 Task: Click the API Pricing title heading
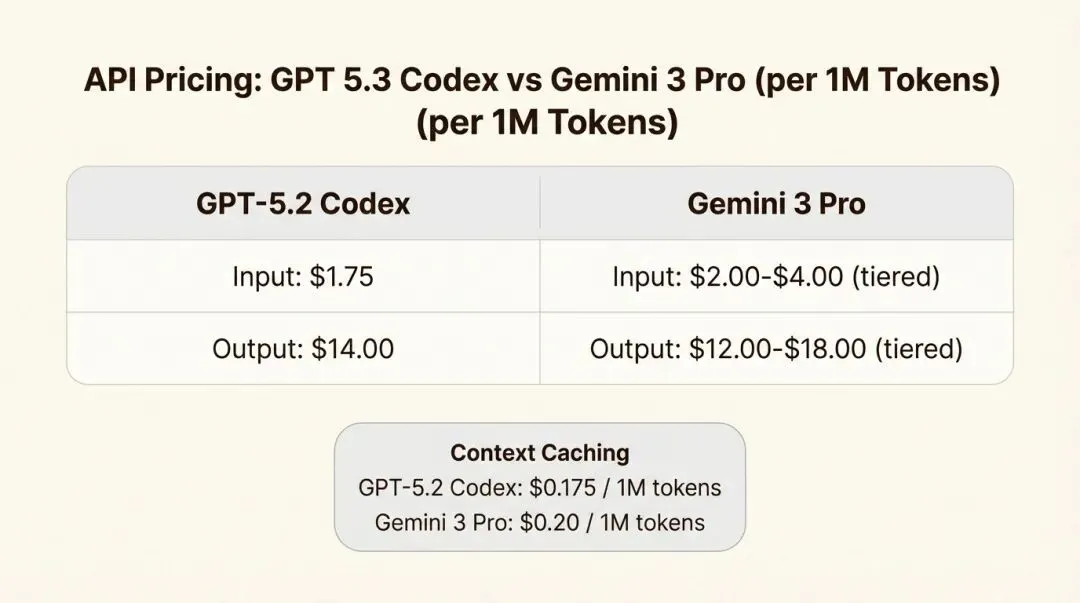coord(541,101)
